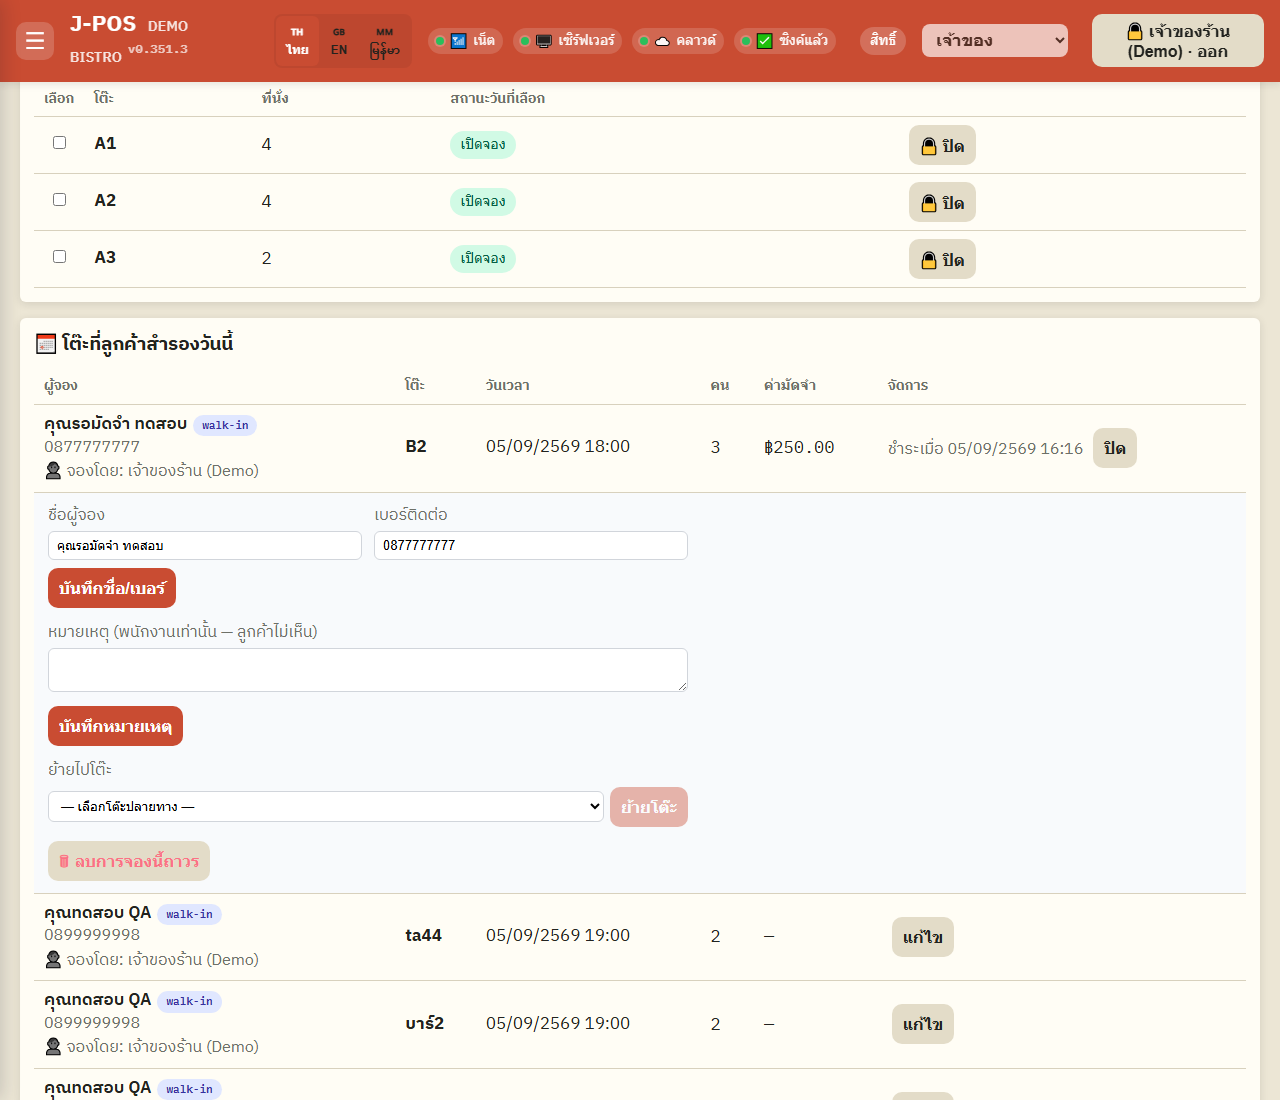Switch language to Myanmar (MM)
The width and height of the screenshot is (1280, 1100).
(x=385, y=41)
